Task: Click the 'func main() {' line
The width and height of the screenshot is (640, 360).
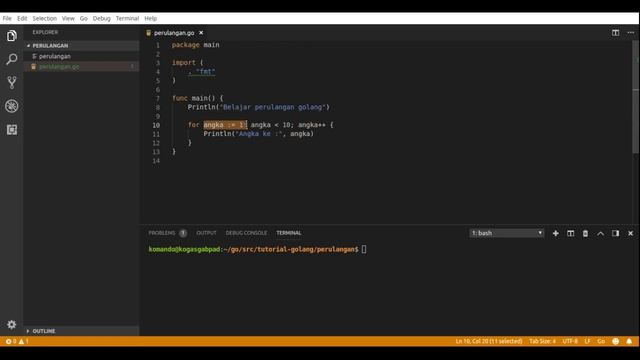Action: click(198, 98)
